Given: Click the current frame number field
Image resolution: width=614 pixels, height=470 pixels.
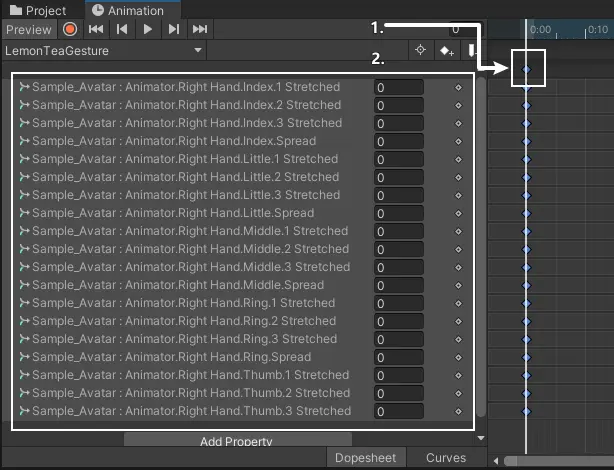Looking at the screenshot, I should tap(466, 29).
